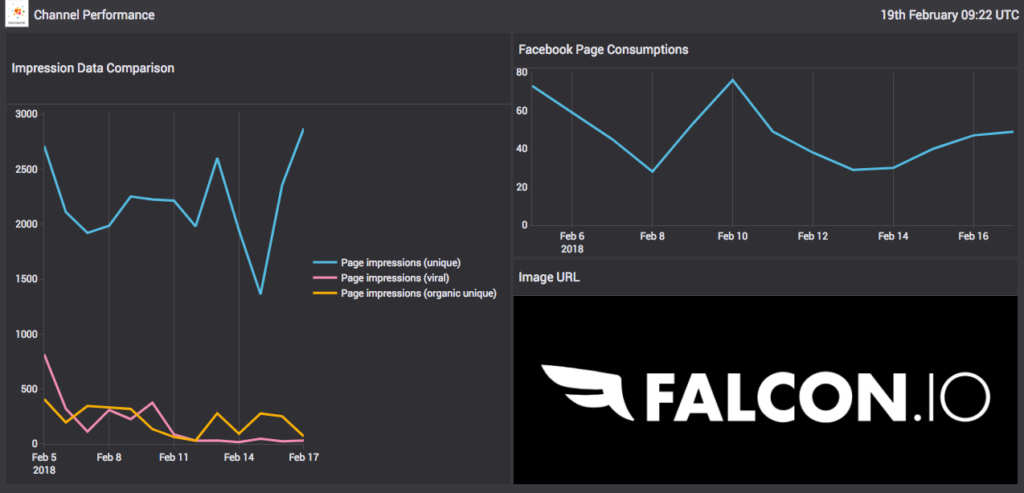Click the Feb 17 endpoint of the blue impressions line
This screenshot has height=493, width=1024.
pyautogui.click(x=303, y=129)
